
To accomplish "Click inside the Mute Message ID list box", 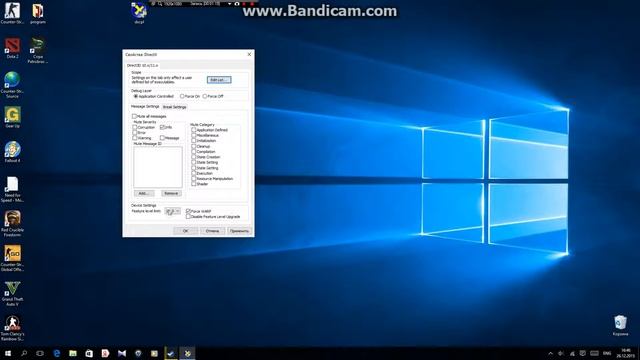I will 158,167.
